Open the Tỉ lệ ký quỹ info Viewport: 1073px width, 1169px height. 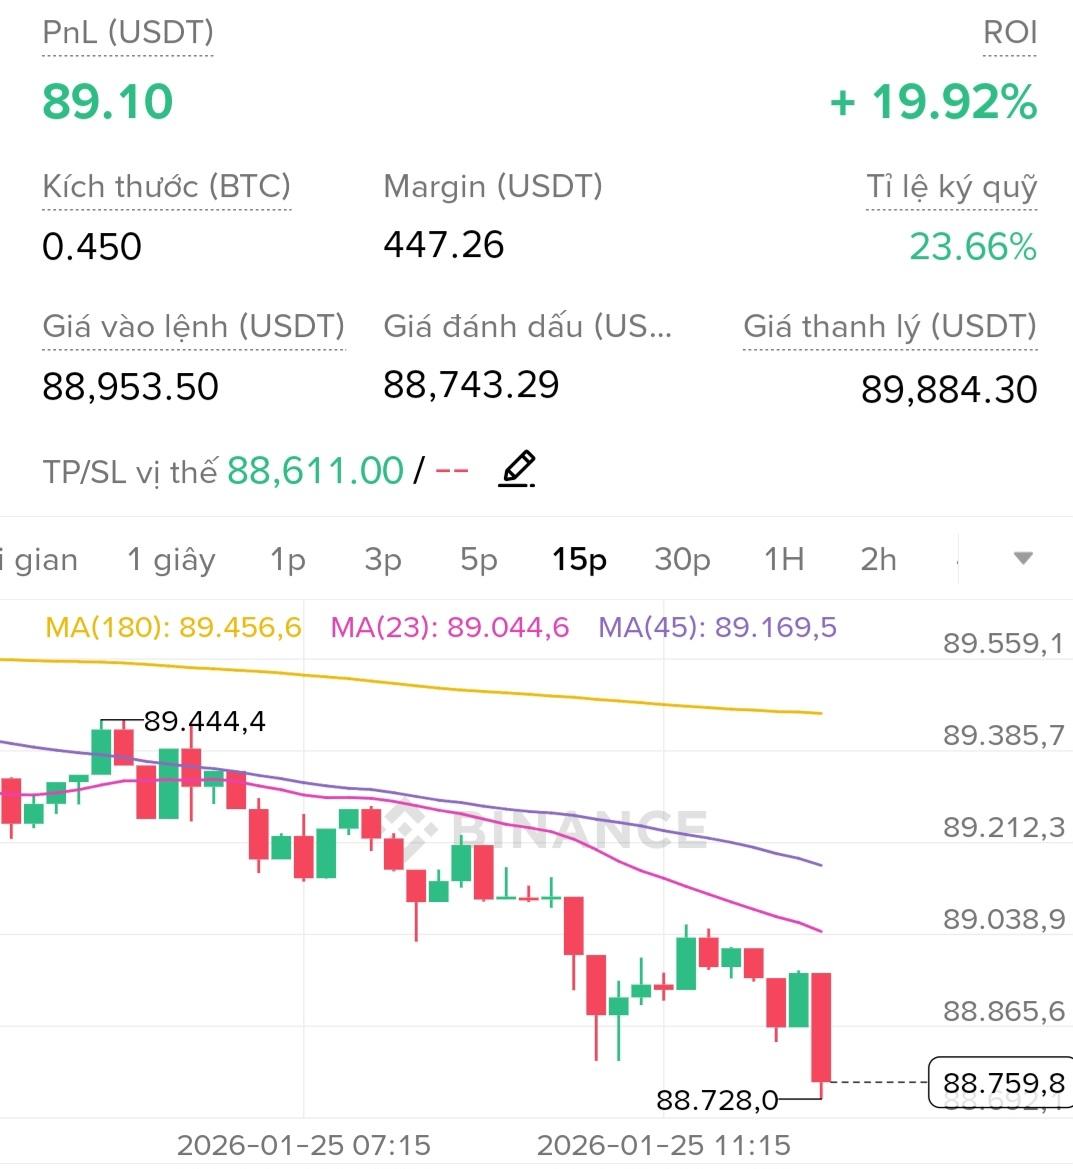(x=951, y=187)
